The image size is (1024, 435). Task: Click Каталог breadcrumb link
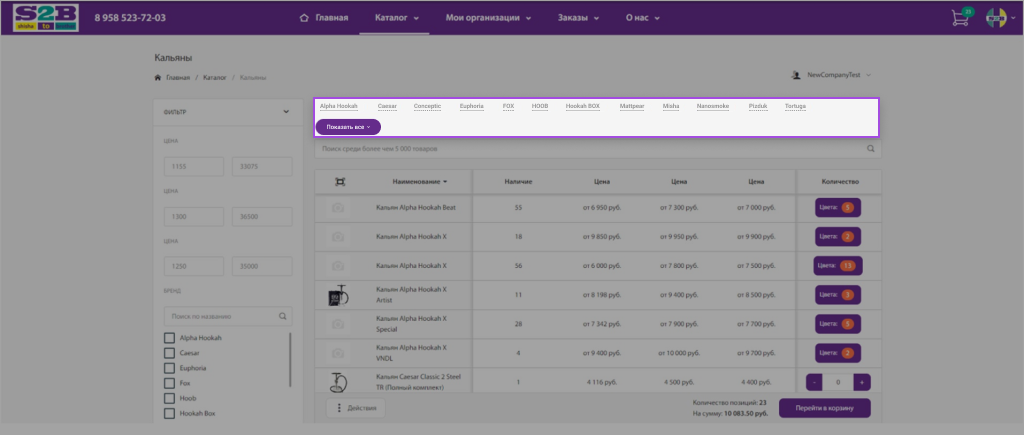point(214,78)
